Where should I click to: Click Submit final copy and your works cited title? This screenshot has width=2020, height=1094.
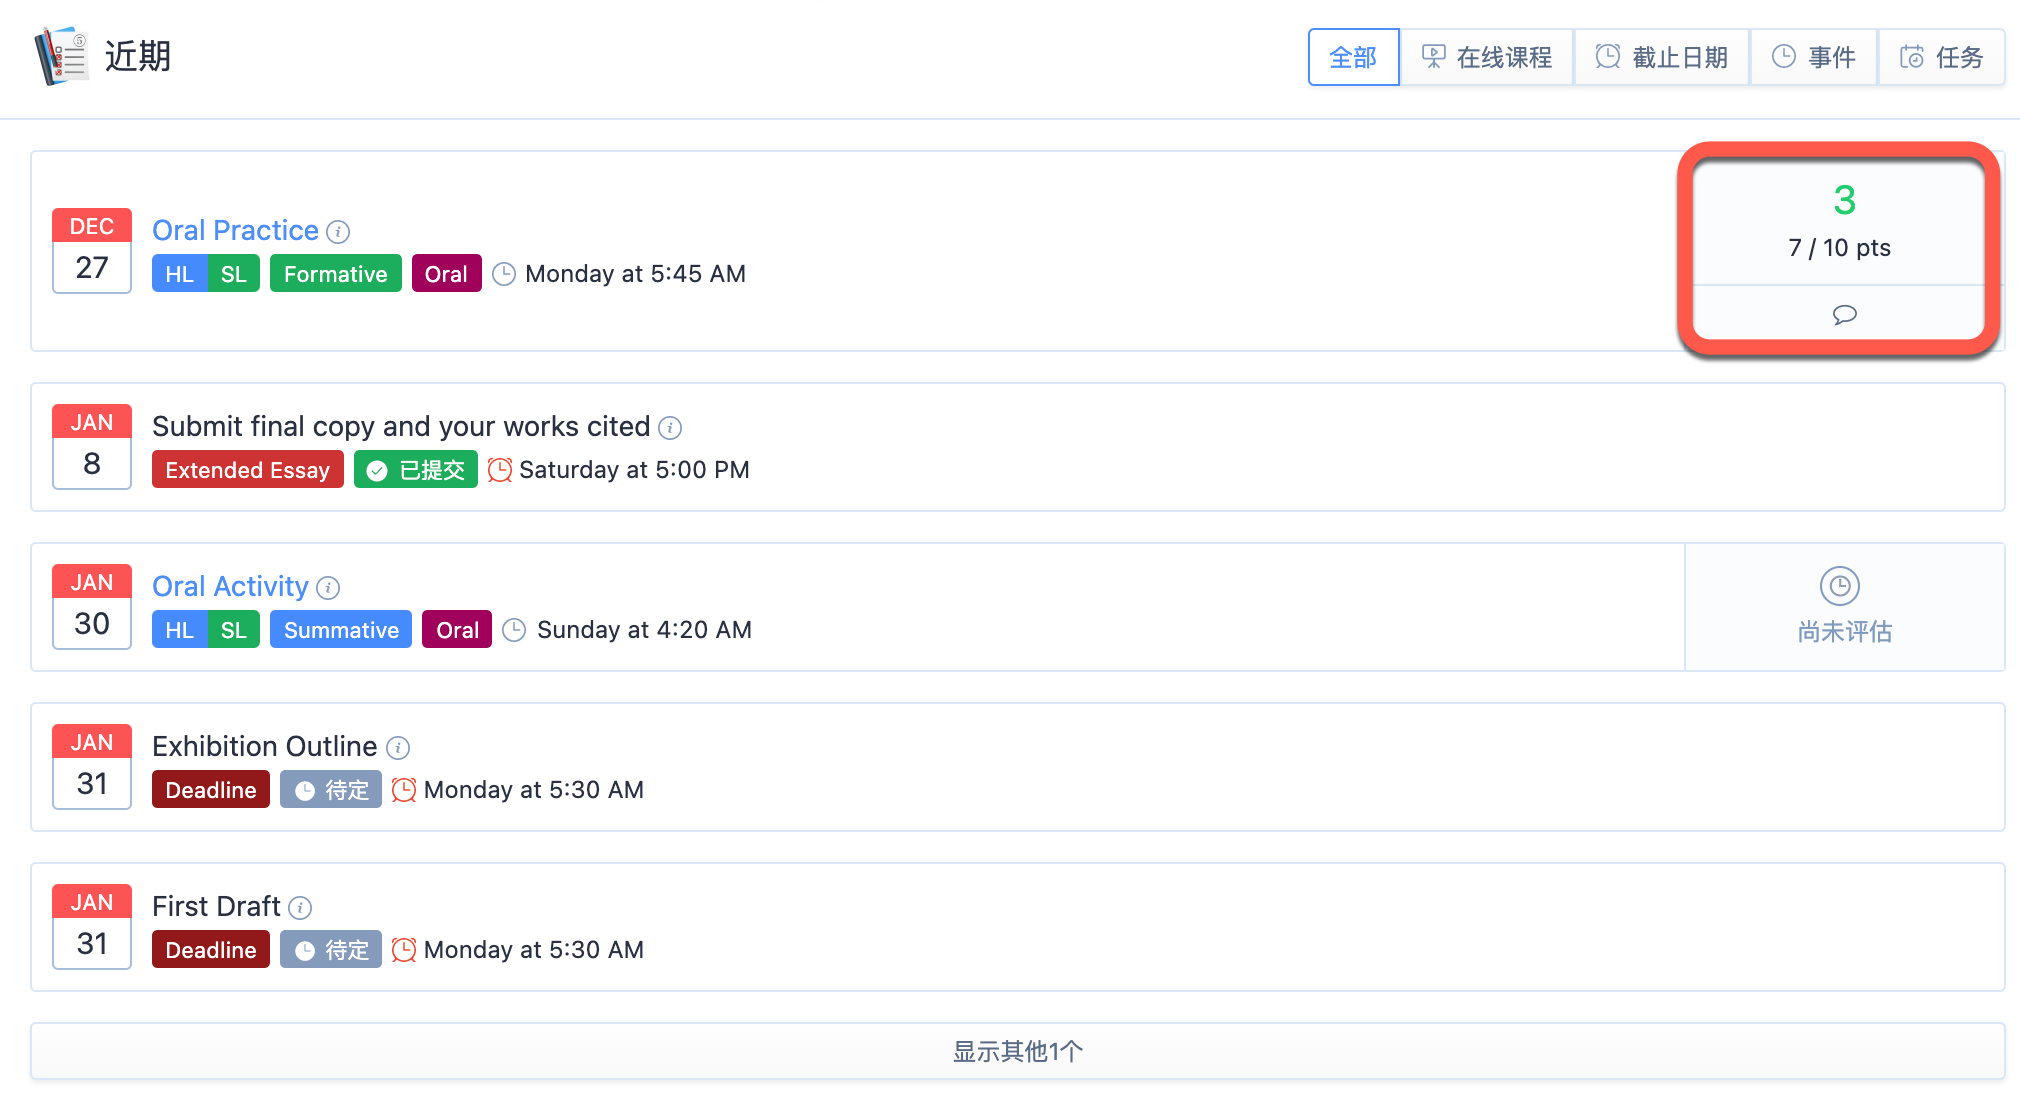coord(401,427)
